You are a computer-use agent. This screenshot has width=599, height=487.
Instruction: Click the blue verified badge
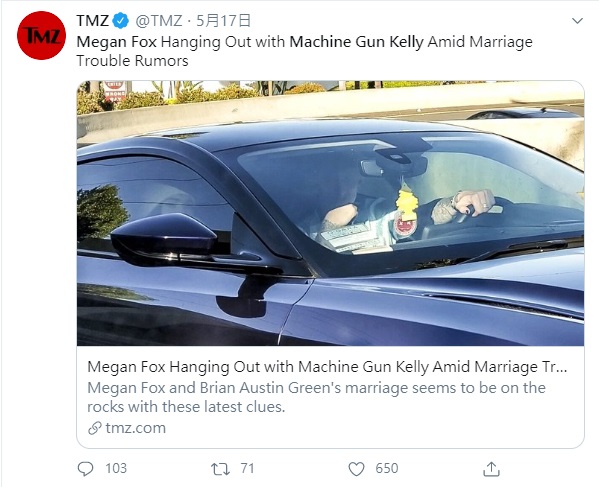tap(121, 21)
